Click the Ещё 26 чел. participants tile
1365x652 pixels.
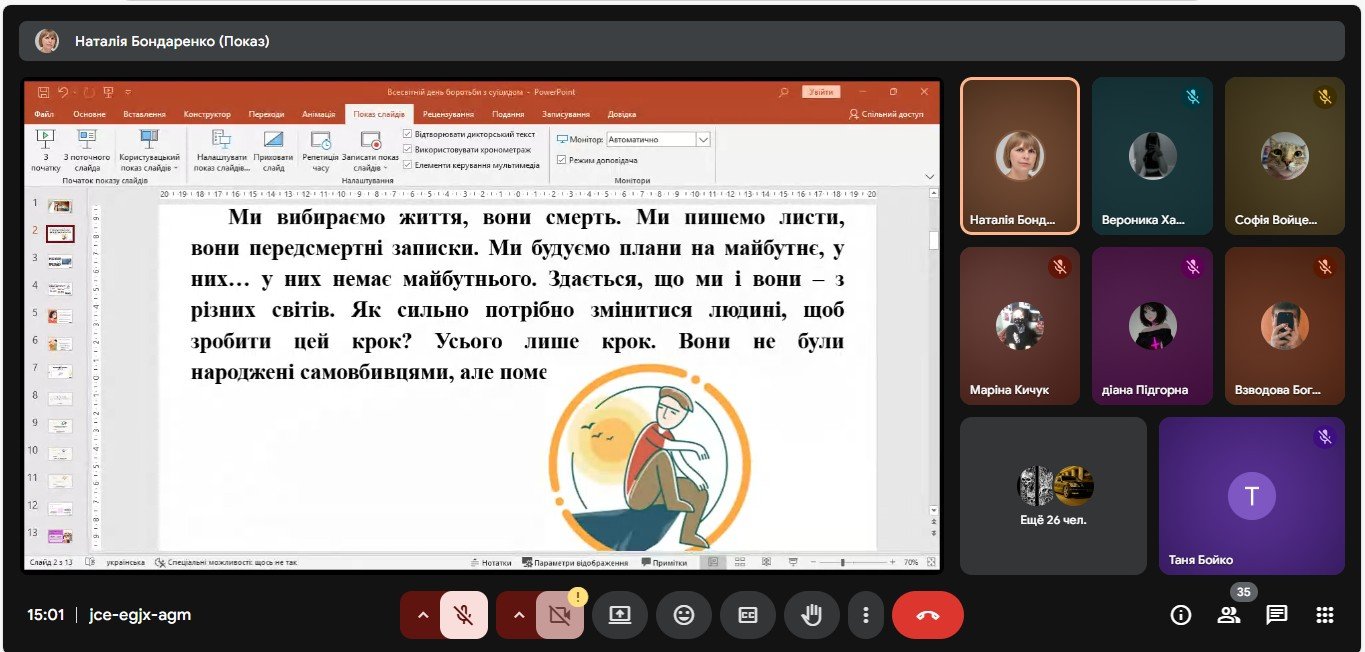(1053, 495)
